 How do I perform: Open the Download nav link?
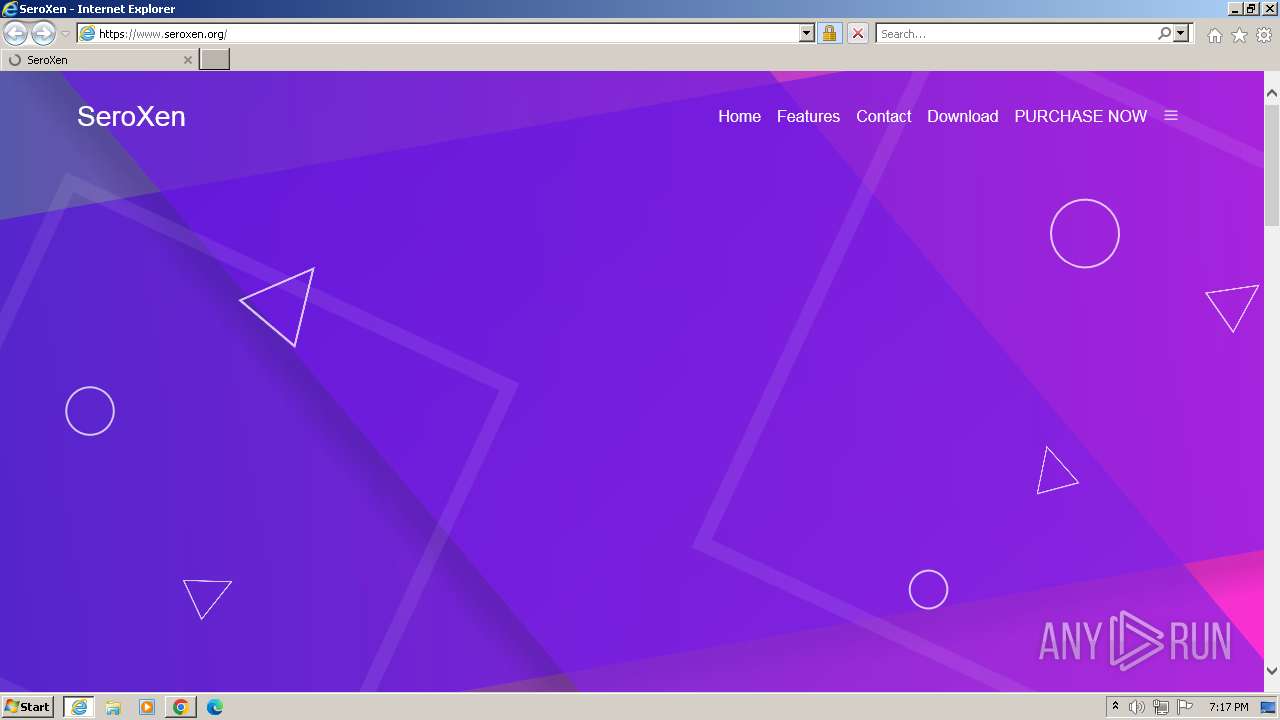962,116
